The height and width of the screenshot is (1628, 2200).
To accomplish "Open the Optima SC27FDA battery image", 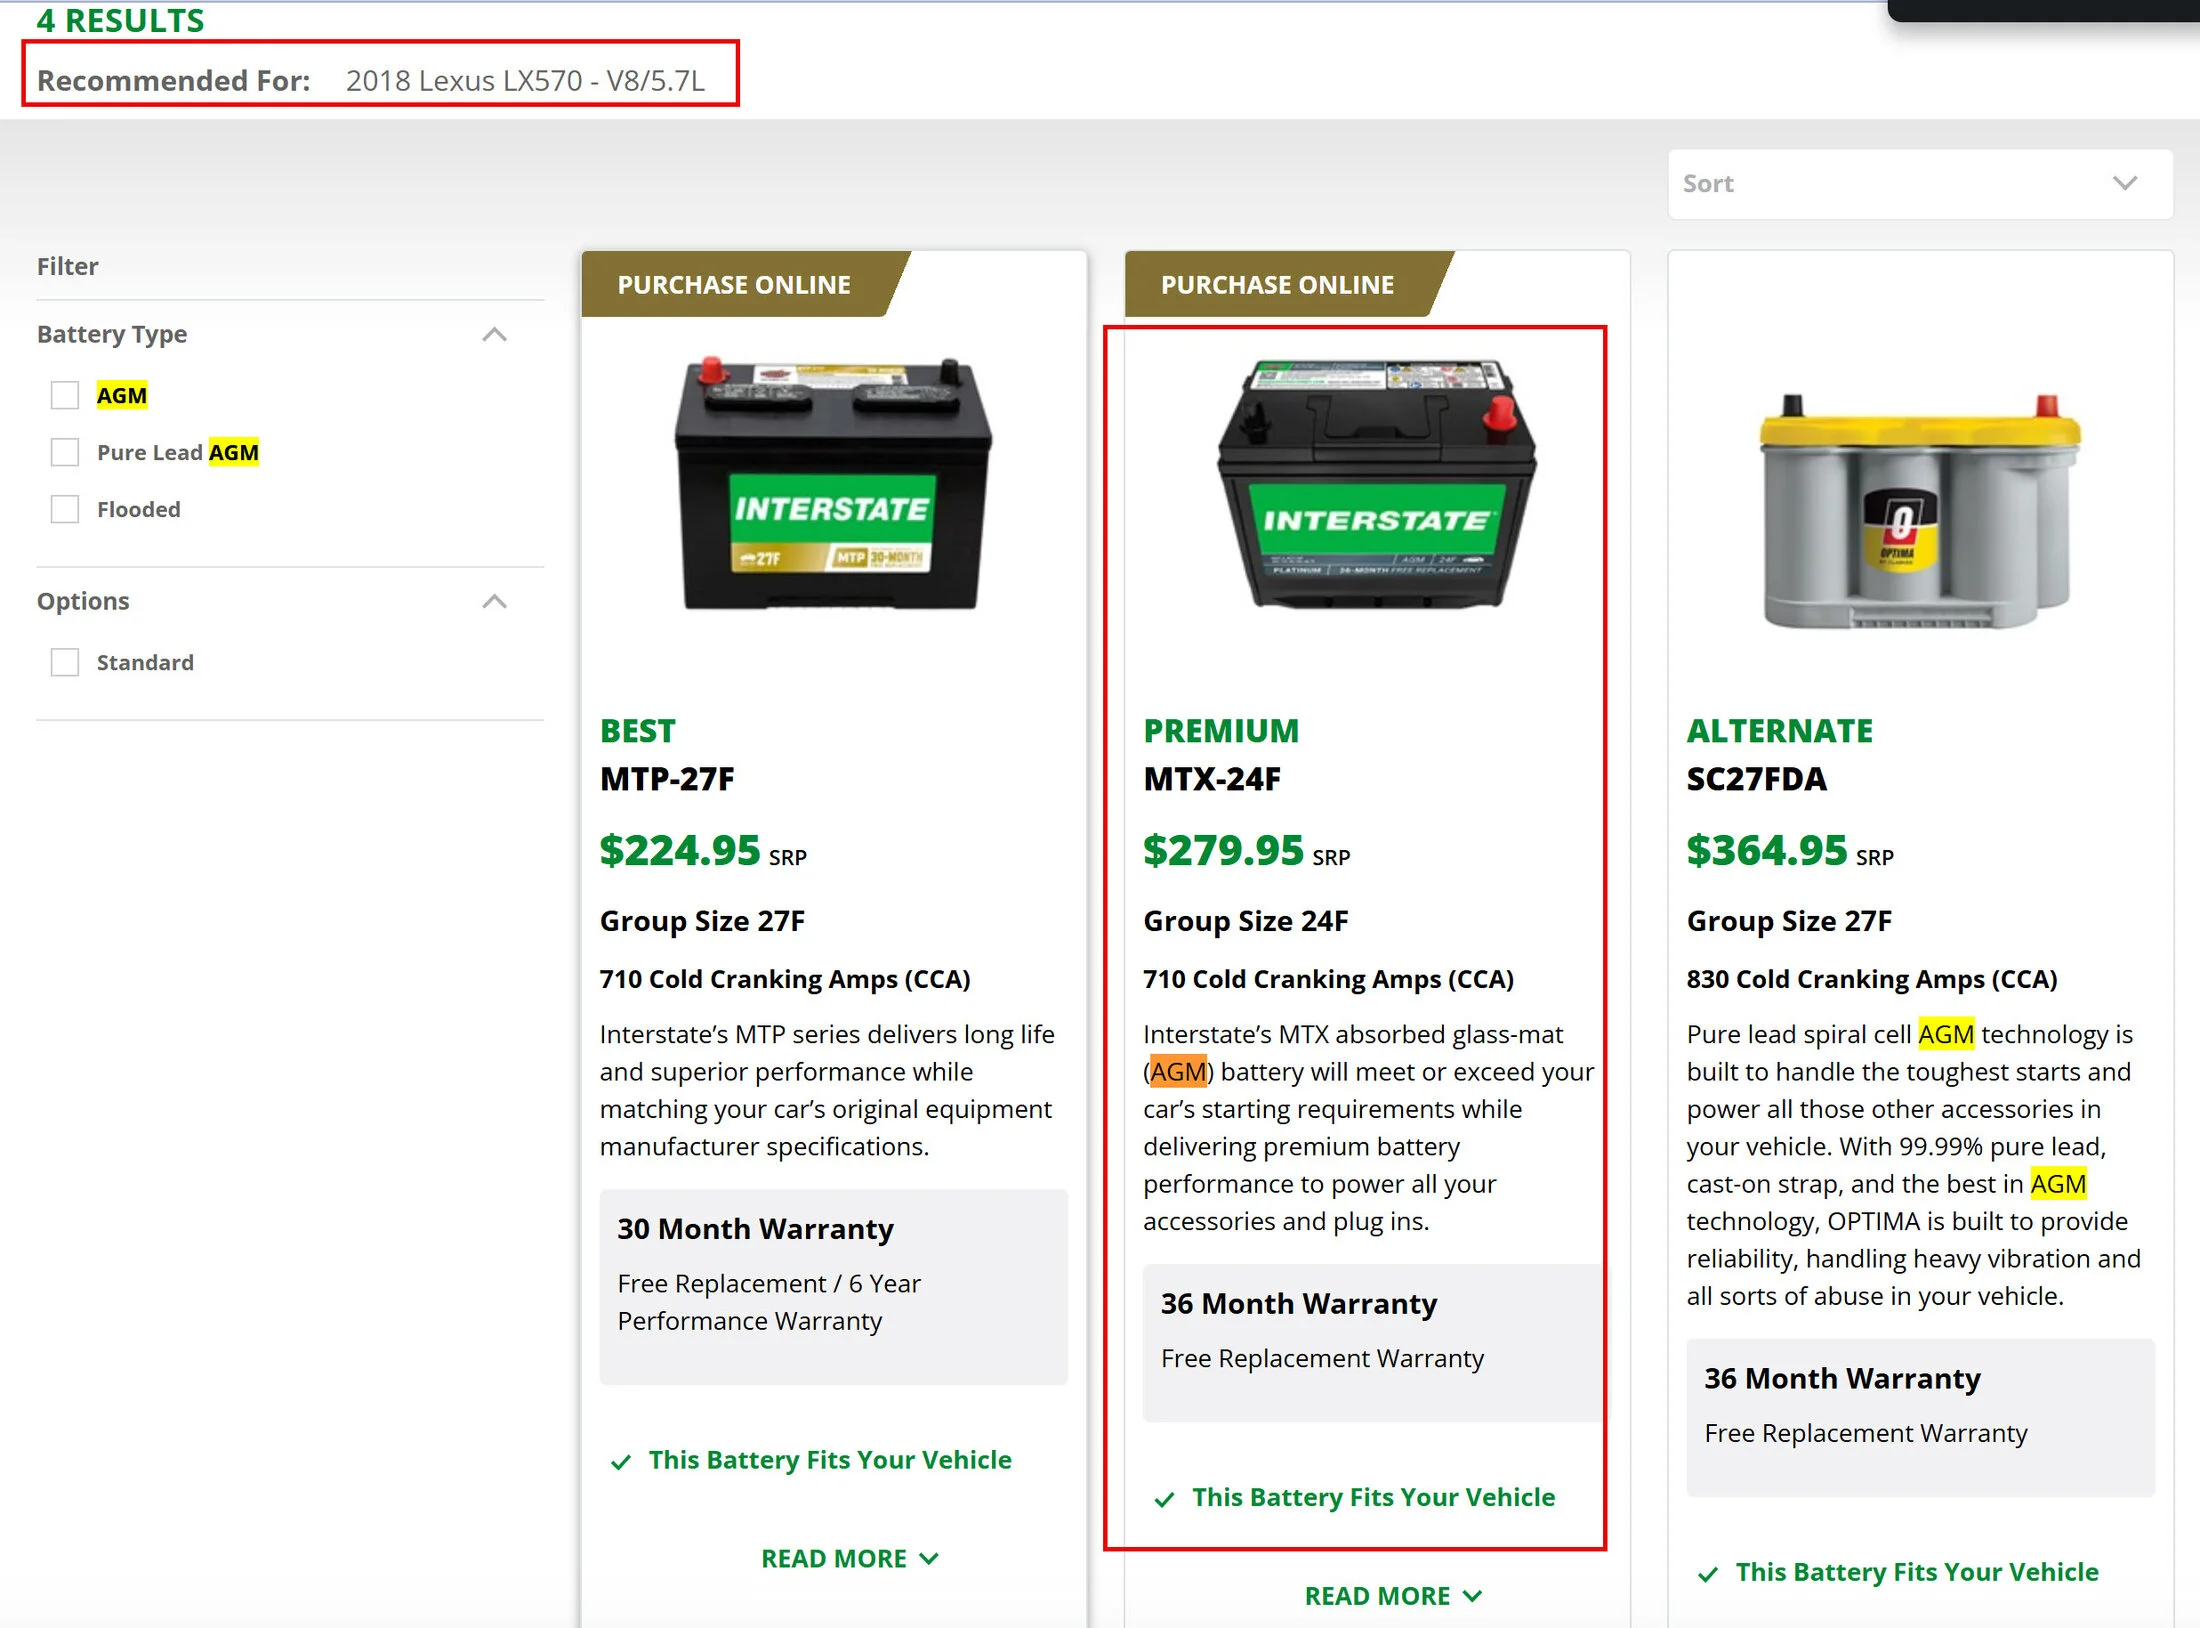I will tap(1919, 510).
